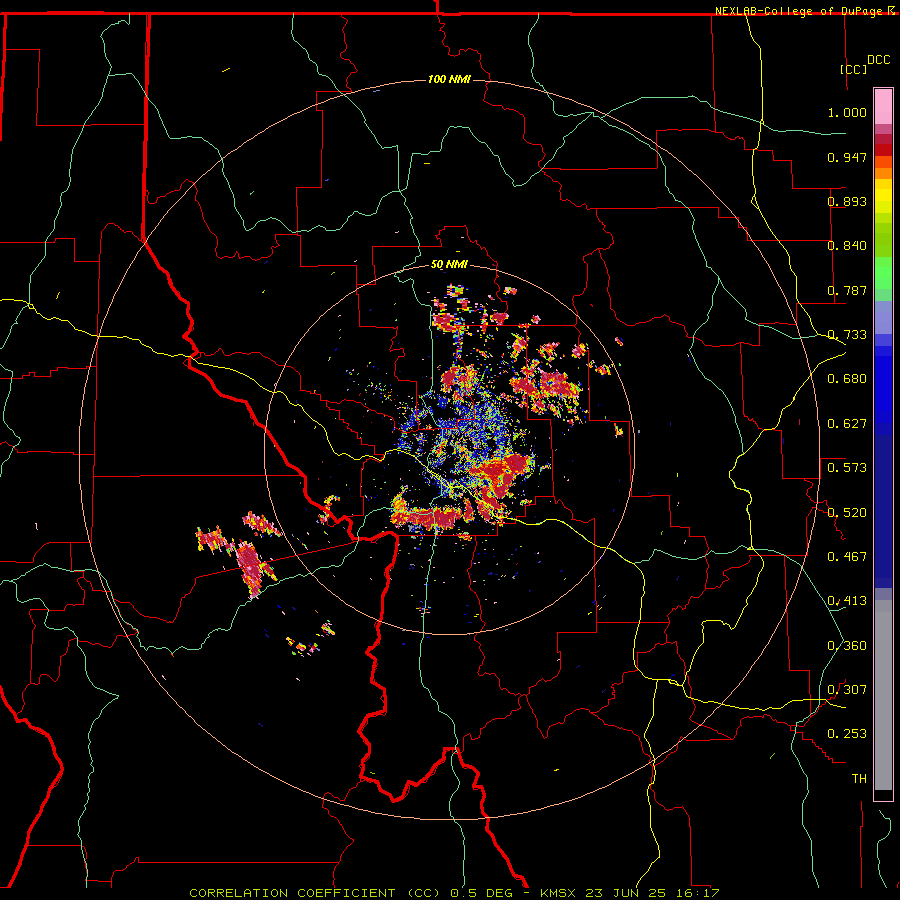The height and width of the screenshot is (900, 900).
Task: Click the 0.893 scale value
Action: [x=847, y=201]
